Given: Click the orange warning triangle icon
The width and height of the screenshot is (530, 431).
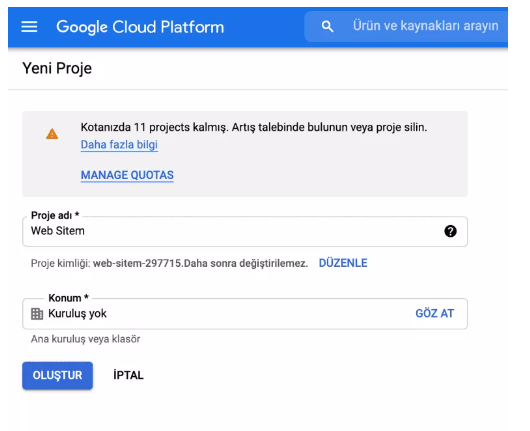Looking at the screenshot, I should click(52, 134).
